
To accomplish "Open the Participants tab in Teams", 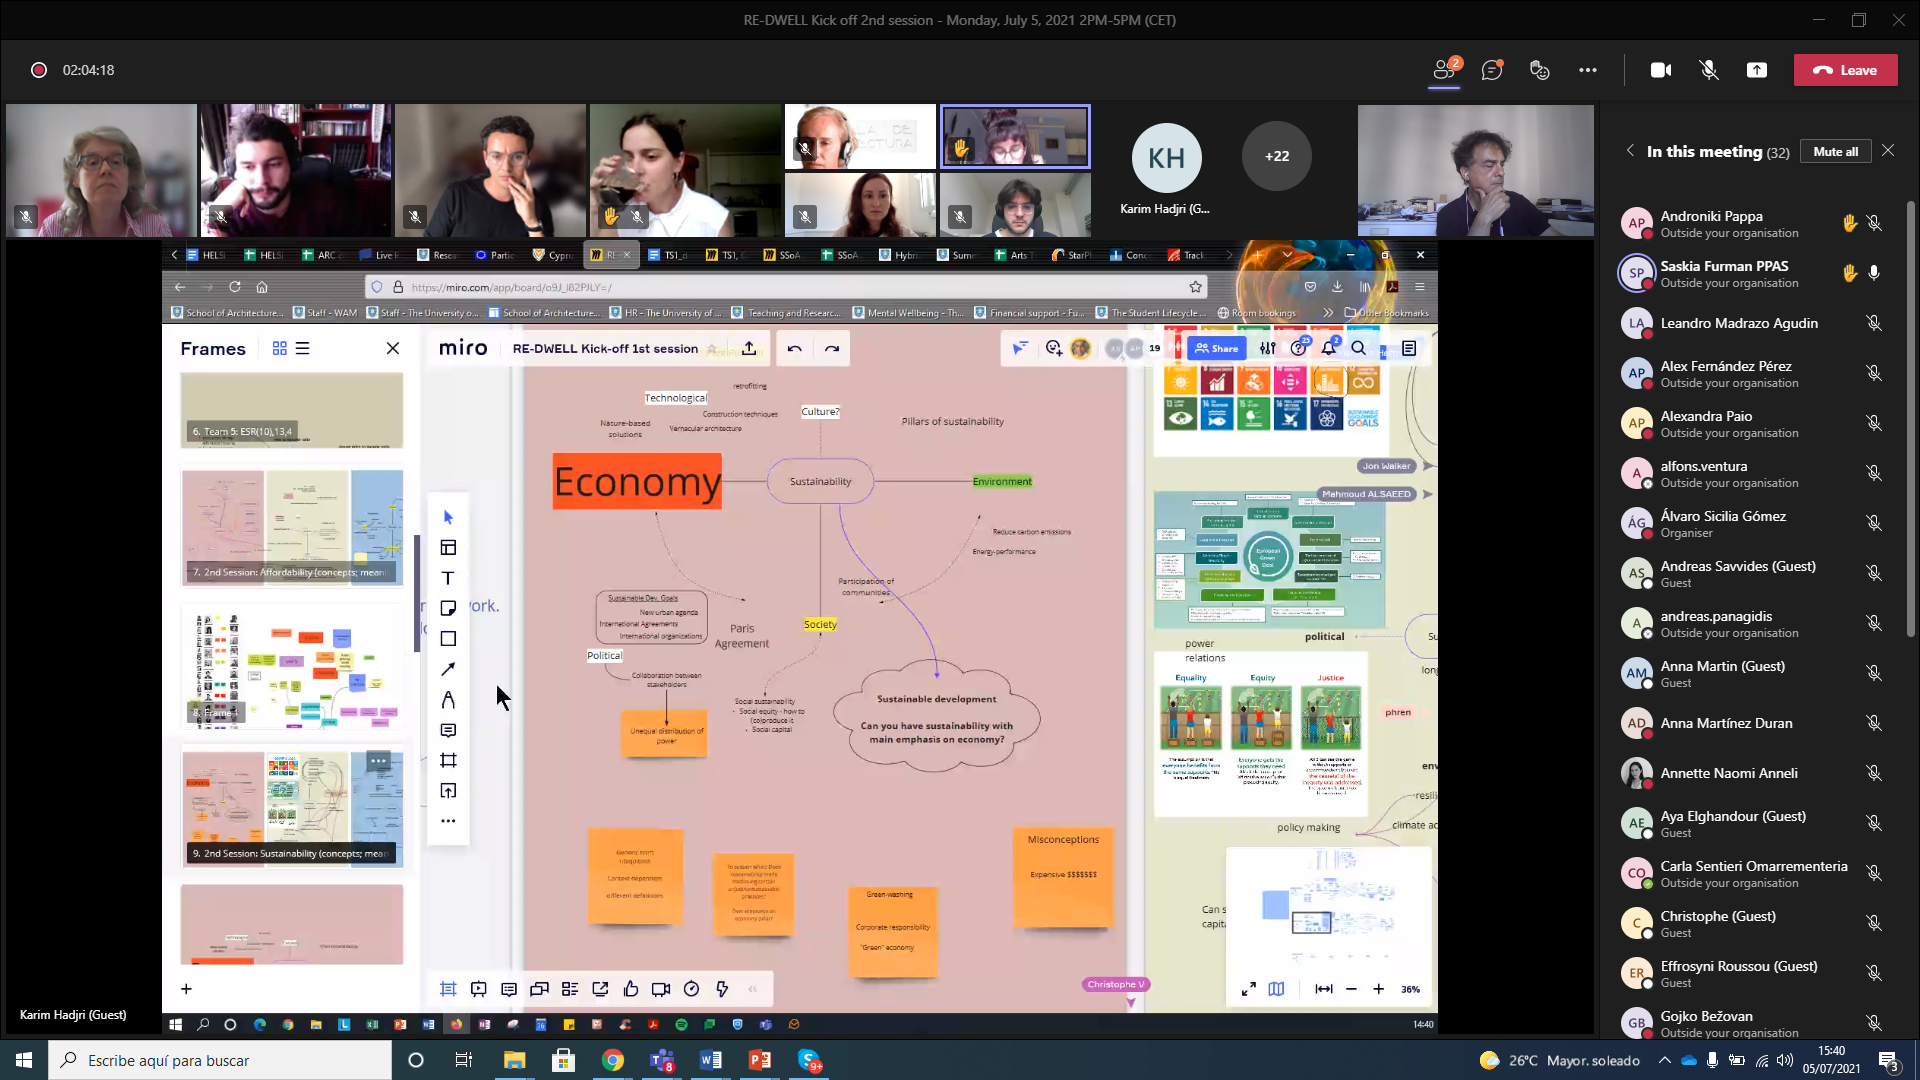I will [x=1444, y=70].
